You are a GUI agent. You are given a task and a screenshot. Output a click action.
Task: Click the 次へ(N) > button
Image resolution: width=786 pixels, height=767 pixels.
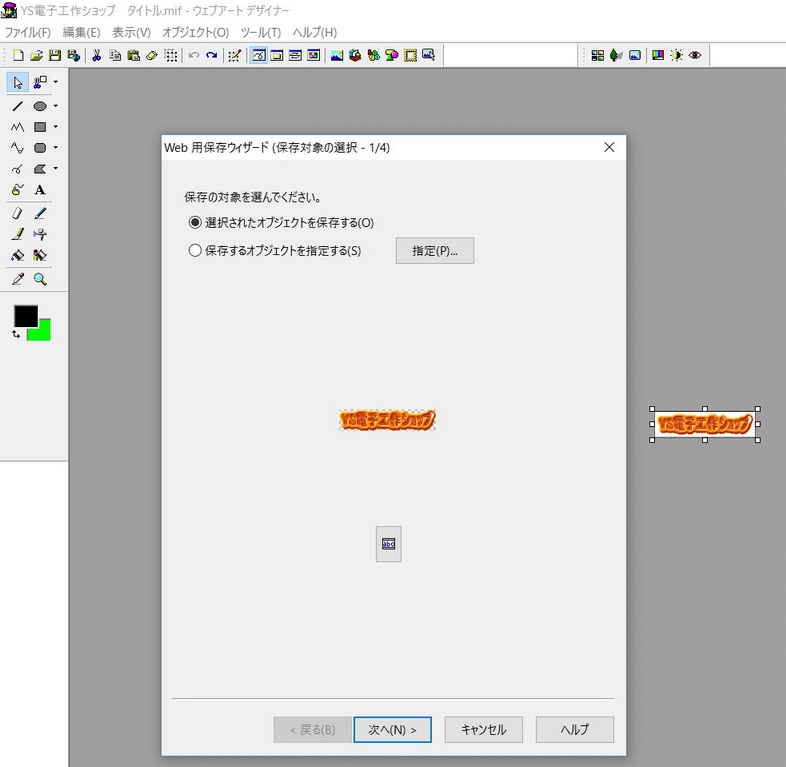tap(392, 730)
